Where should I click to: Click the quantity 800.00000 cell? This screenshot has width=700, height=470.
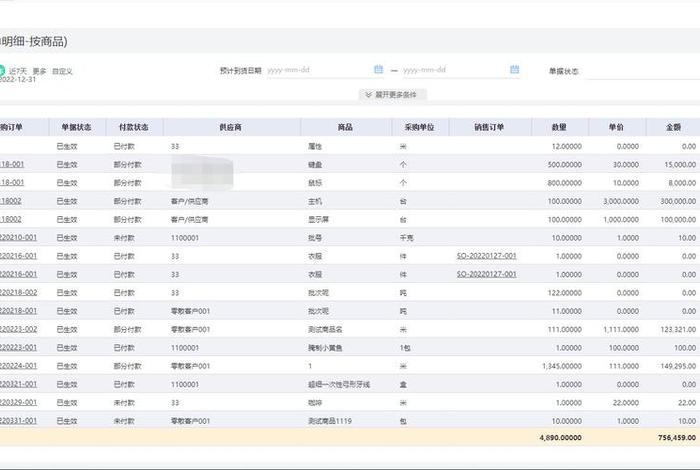(565, 183)
